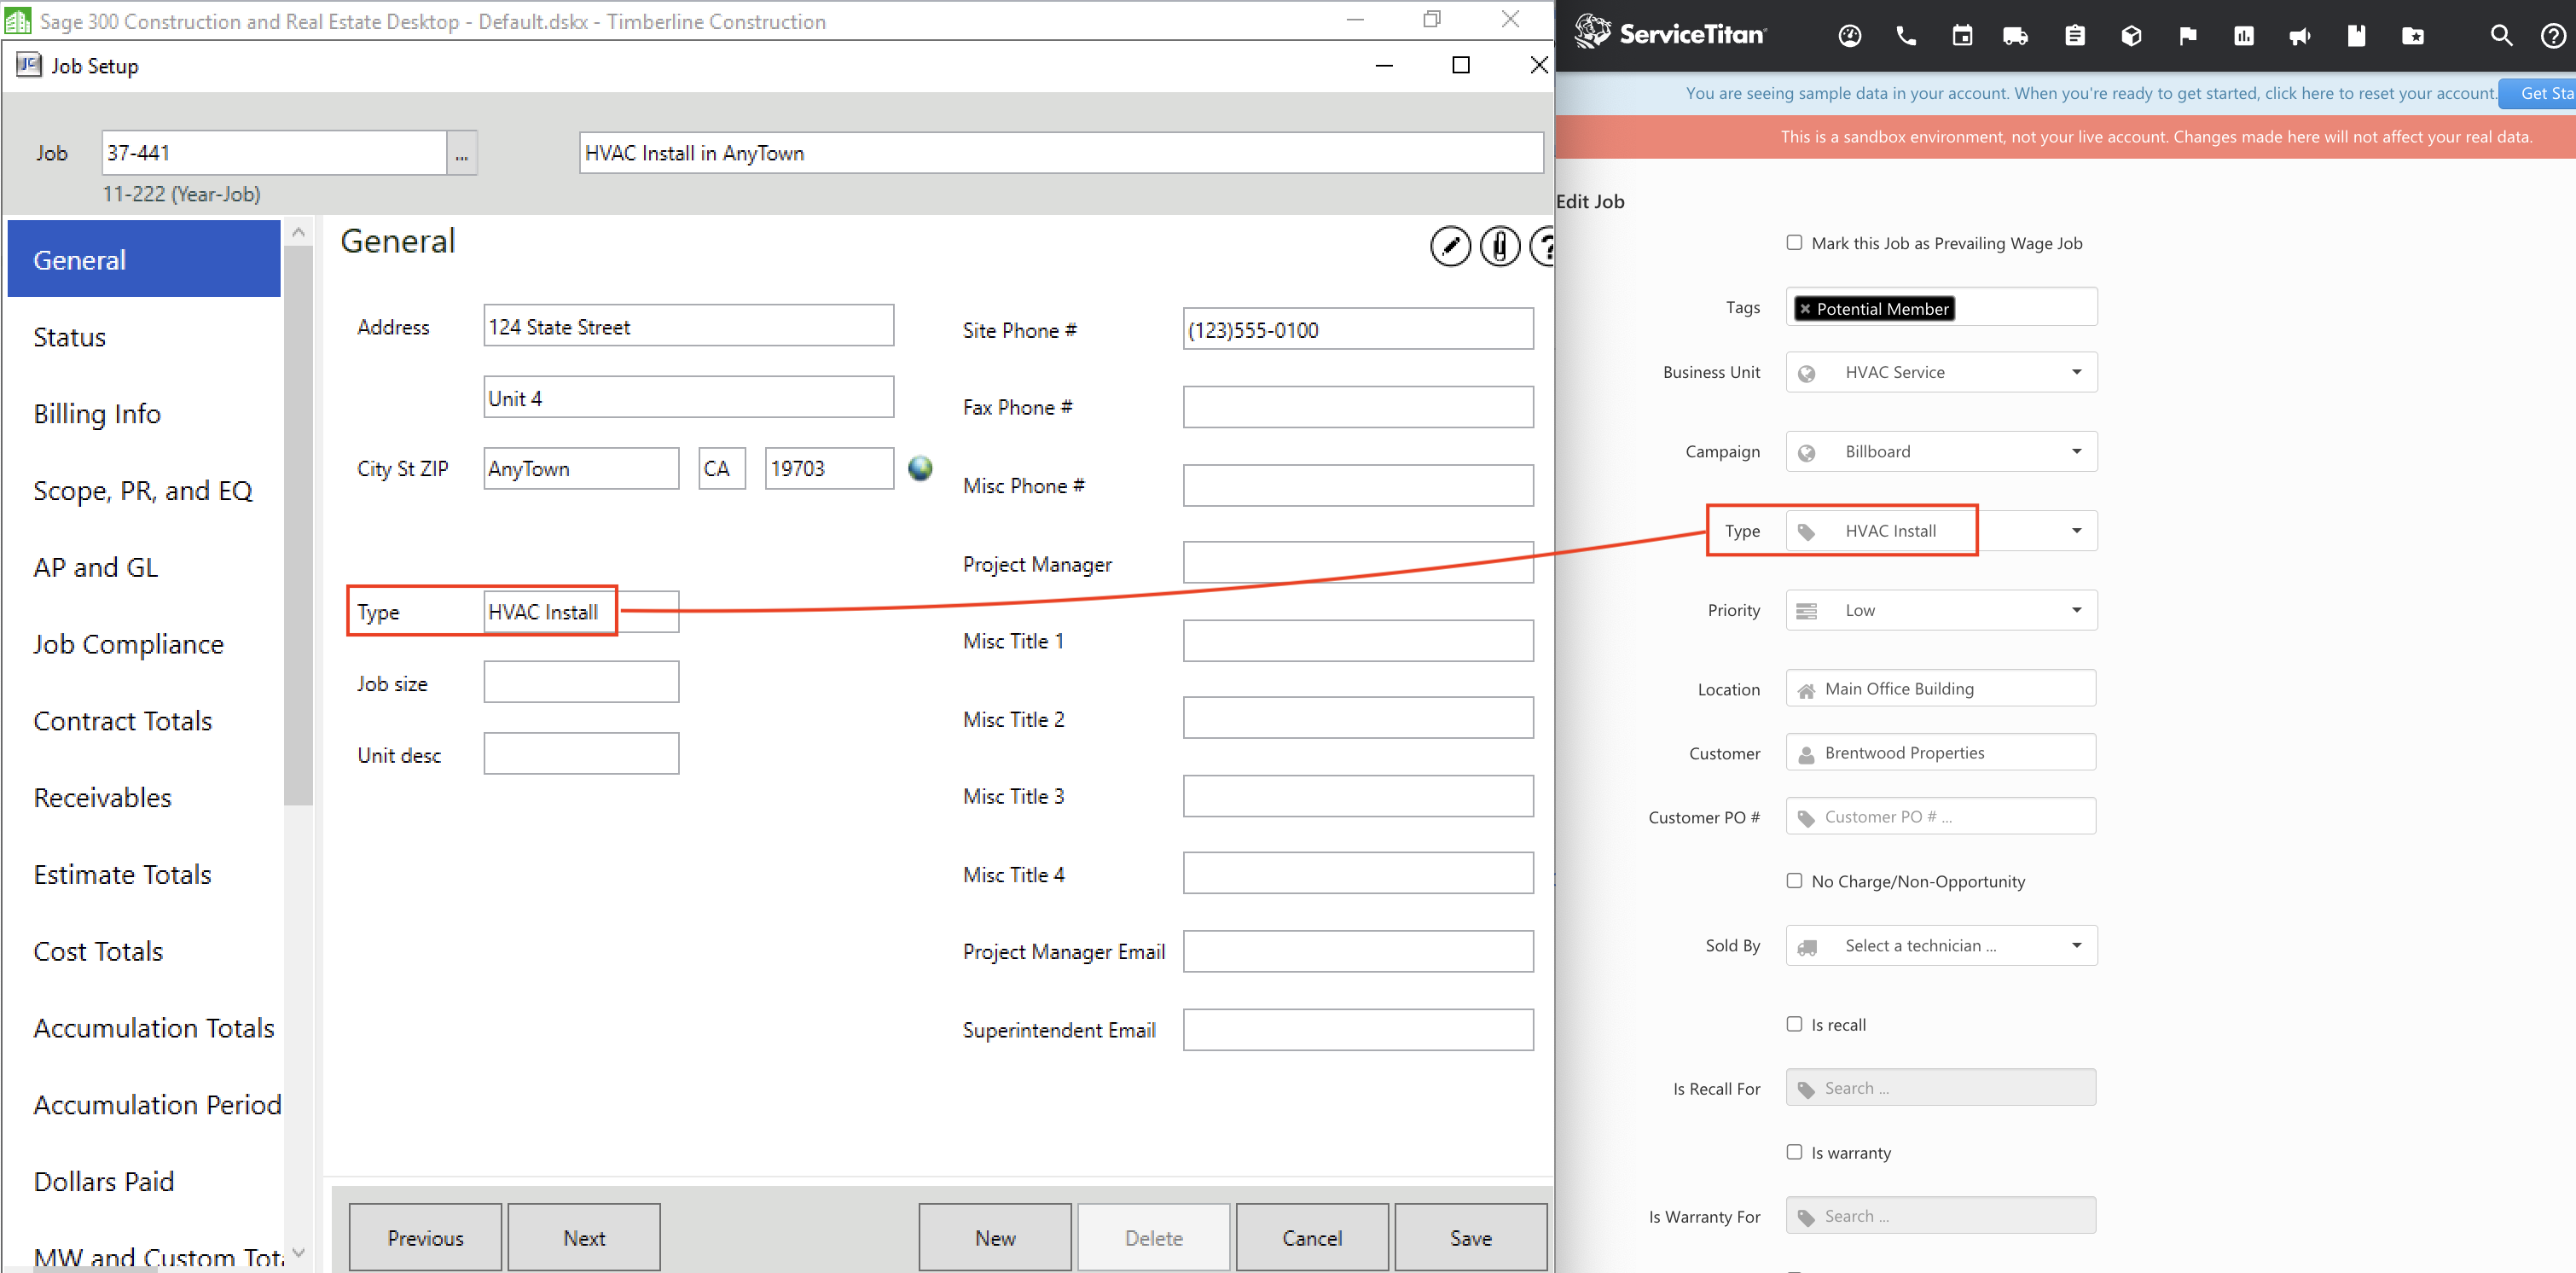Open the inventory box icon in ServiceTitan
Image resolution: width=2576 pixels, height=1273 pixels.
2130,36
